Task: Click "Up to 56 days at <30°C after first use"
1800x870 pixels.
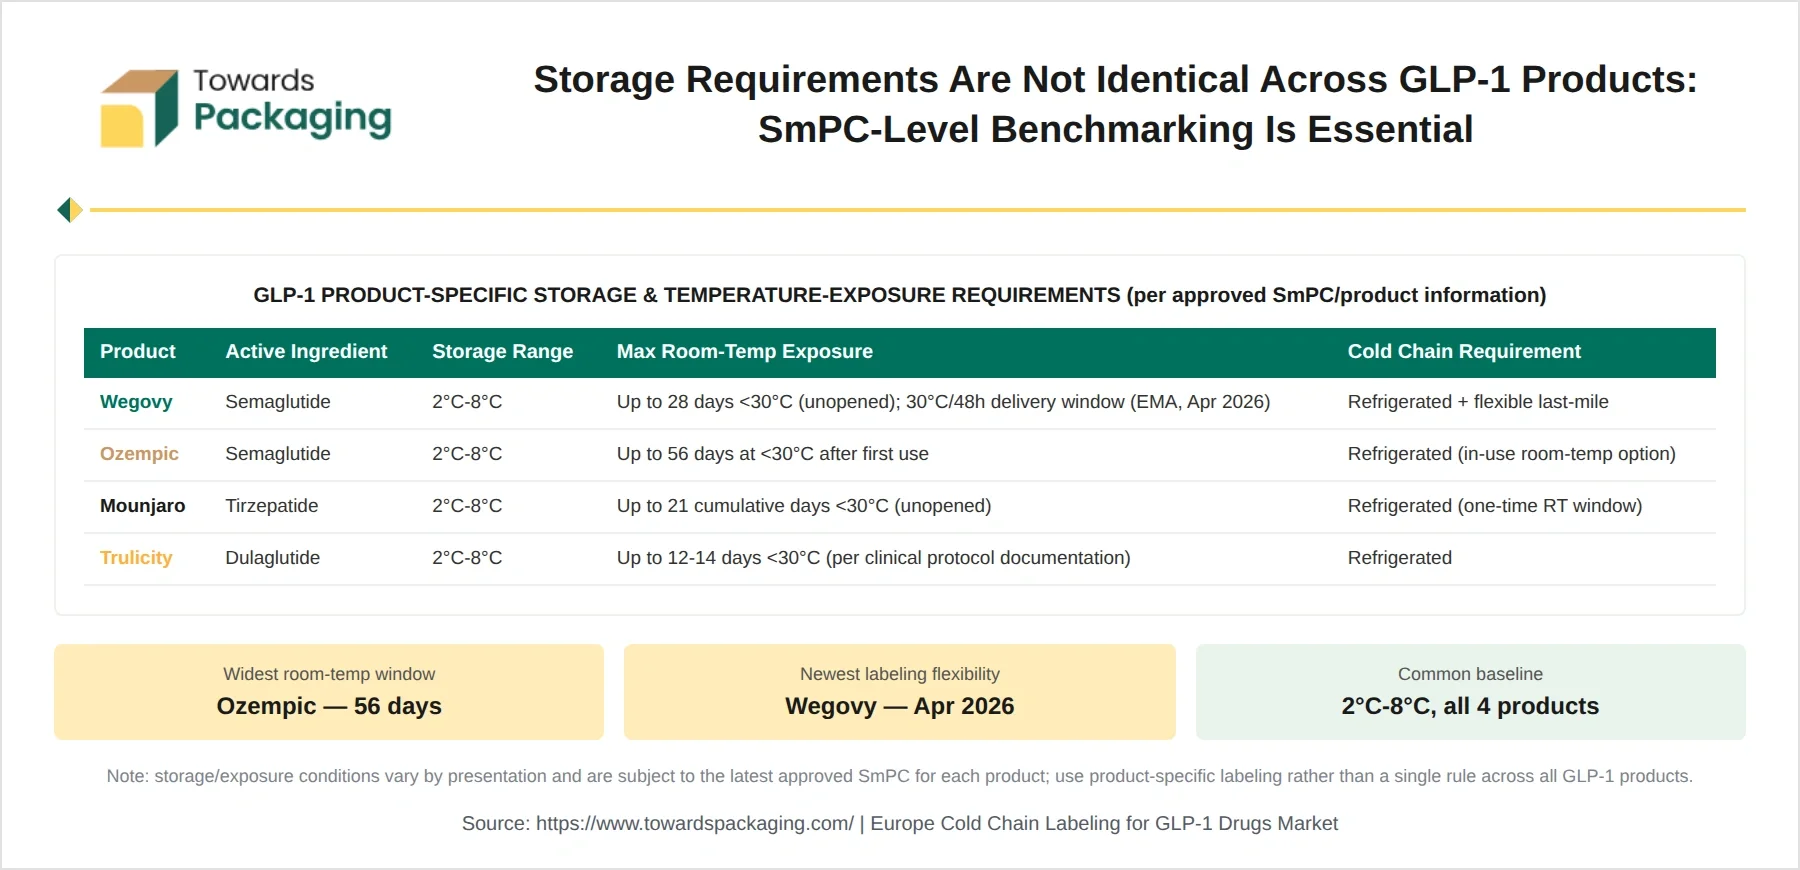Action: (x=773, y=454)
